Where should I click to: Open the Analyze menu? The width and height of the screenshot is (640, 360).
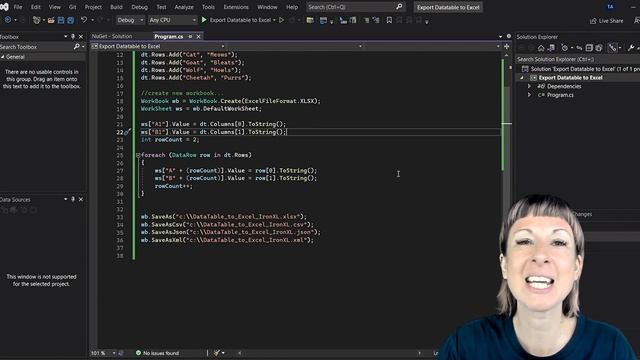(x=184, y=7)
